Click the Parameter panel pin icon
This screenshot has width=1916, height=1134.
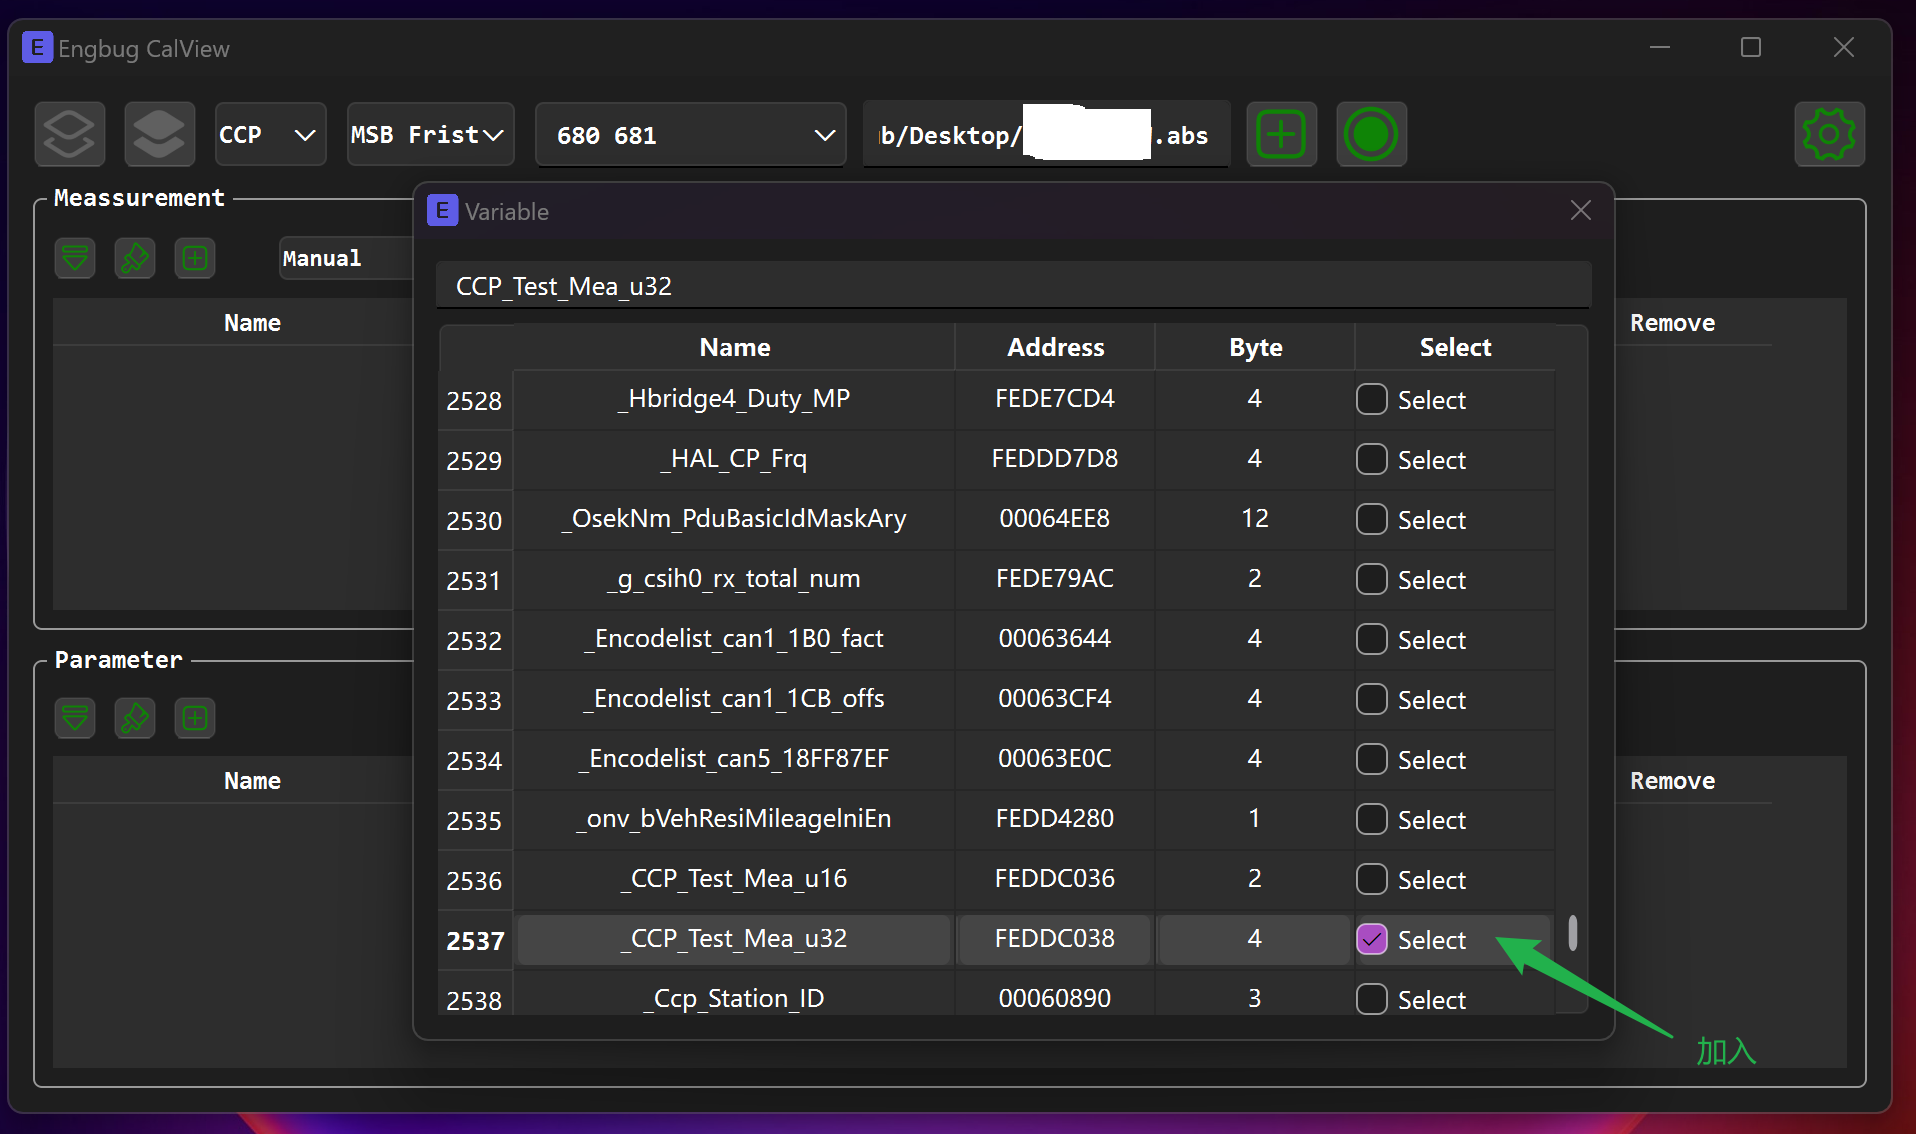click(x=135, y=718)
